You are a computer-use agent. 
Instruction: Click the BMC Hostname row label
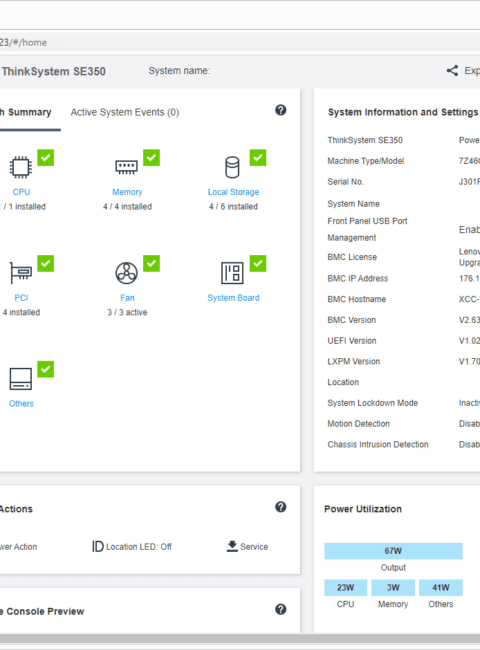point(356,299)
